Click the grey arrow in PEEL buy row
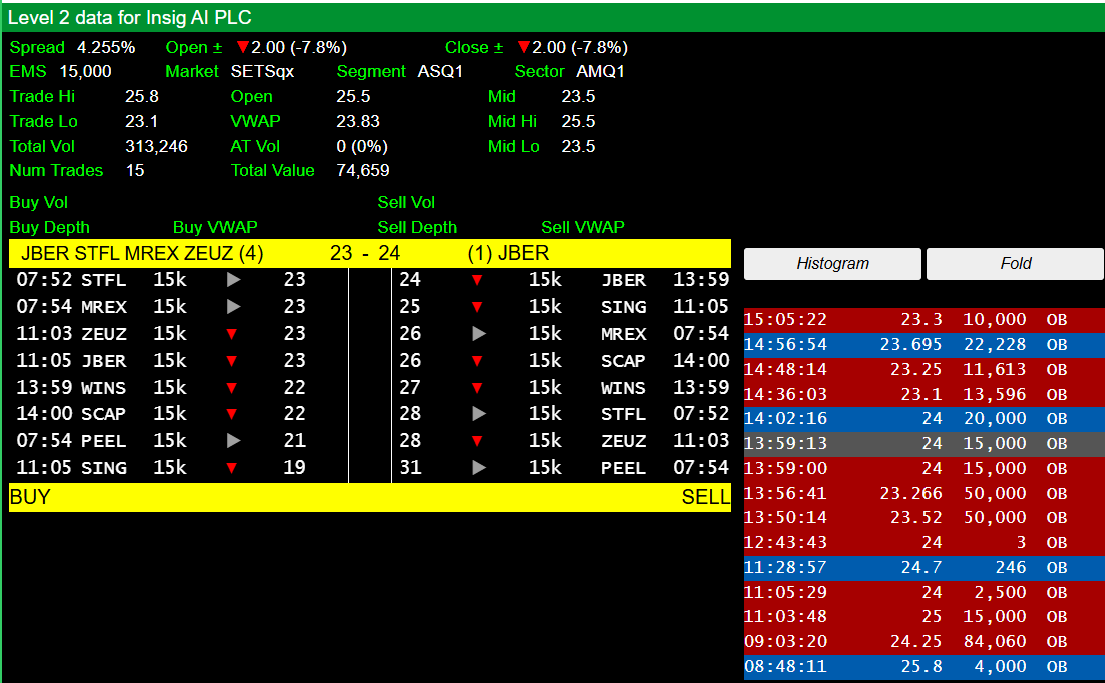This screenshot has width=1105, height=683. (234, 441)
